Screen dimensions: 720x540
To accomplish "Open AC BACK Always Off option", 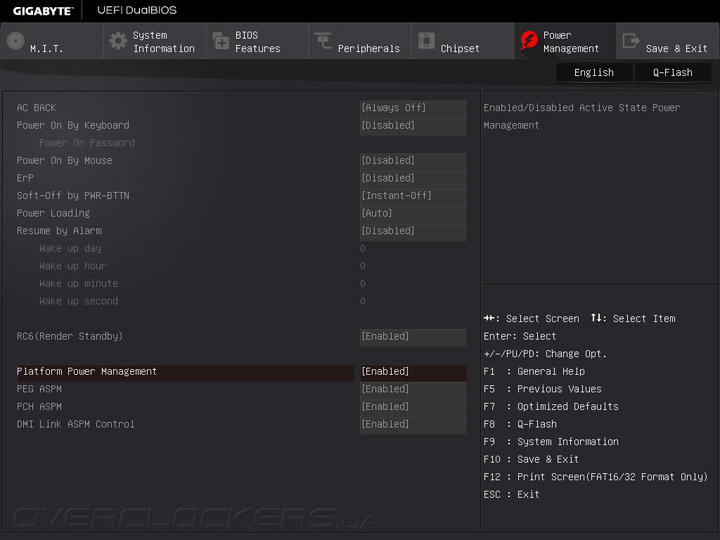I will coord(413,108).
